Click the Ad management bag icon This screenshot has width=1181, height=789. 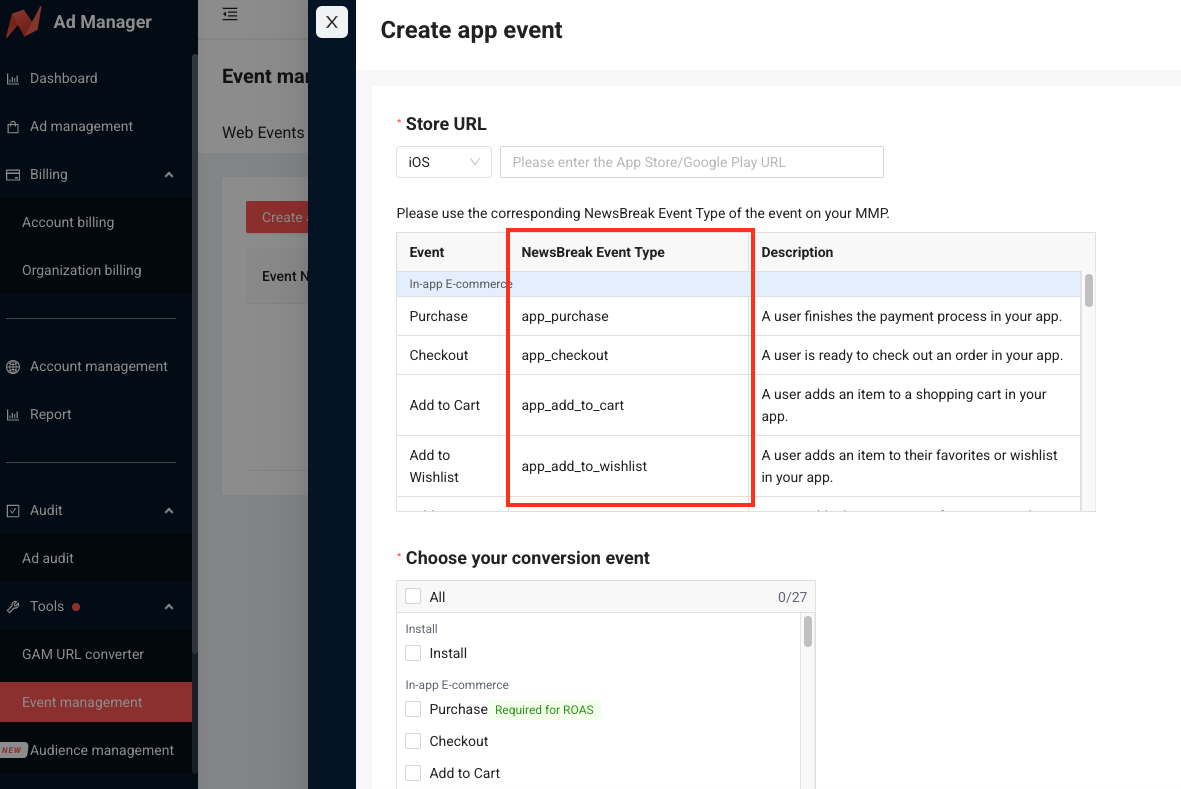(13, 127)
